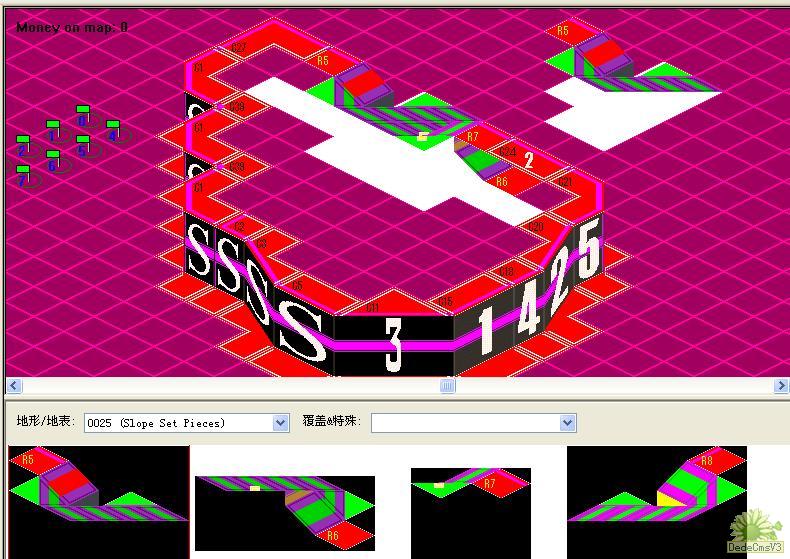Screen dimensions: 790x559
Task: Select waypoint flag 7 on the map
Action: [x=22, y=177]
